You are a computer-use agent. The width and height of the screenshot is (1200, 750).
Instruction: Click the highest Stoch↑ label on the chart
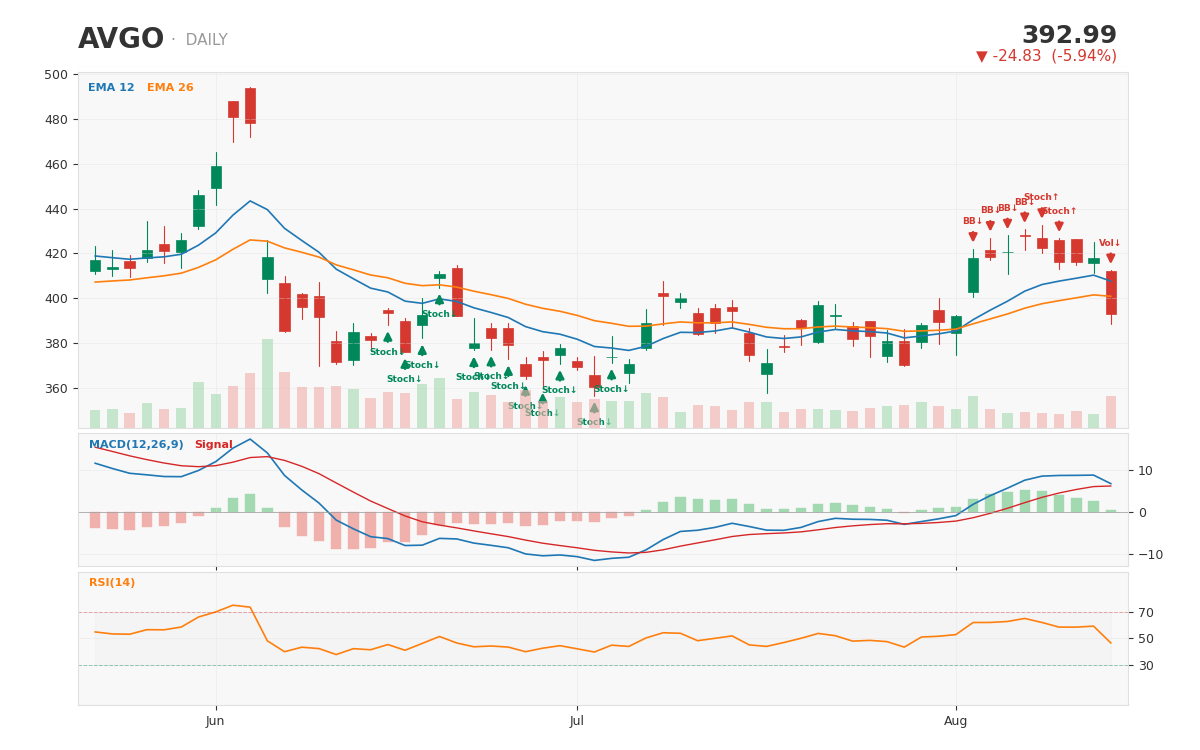pos(1041,197)
